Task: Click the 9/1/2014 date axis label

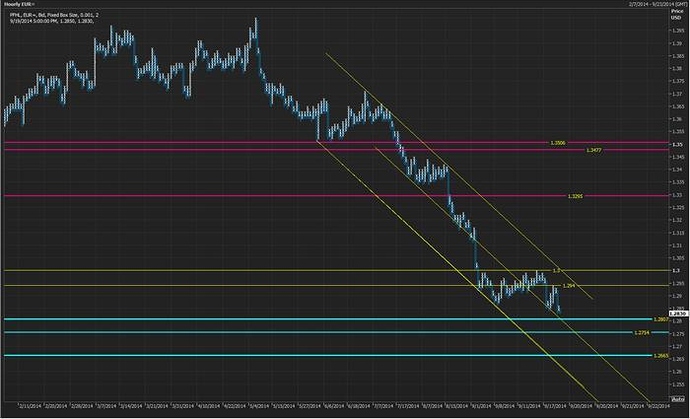Action: [482, 404]
